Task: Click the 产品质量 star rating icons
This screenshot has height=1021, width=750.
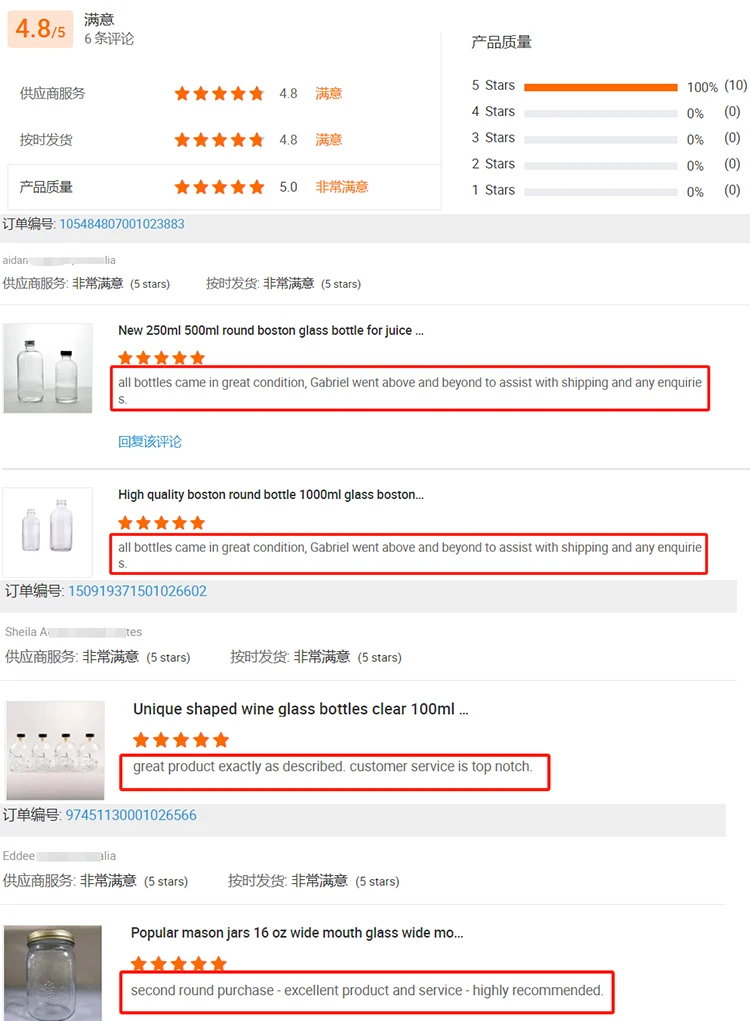Action: pos(219,187)
